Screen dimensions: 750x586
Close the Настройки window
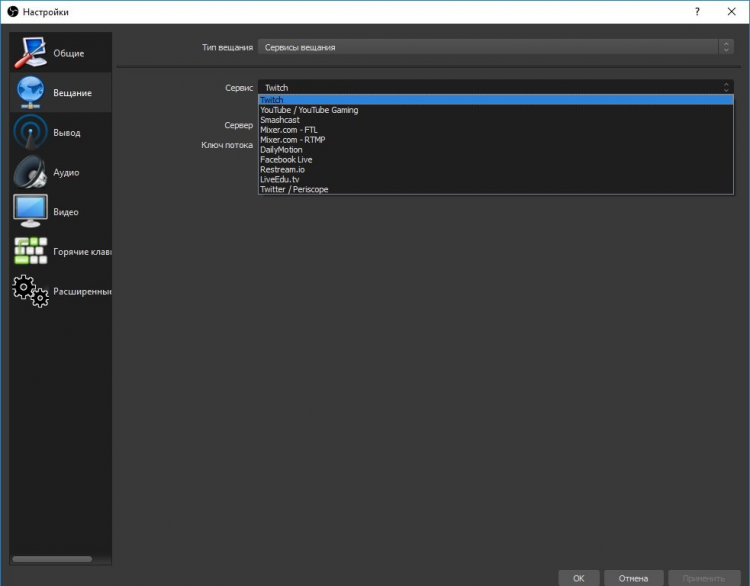click(x=731, y=11)
